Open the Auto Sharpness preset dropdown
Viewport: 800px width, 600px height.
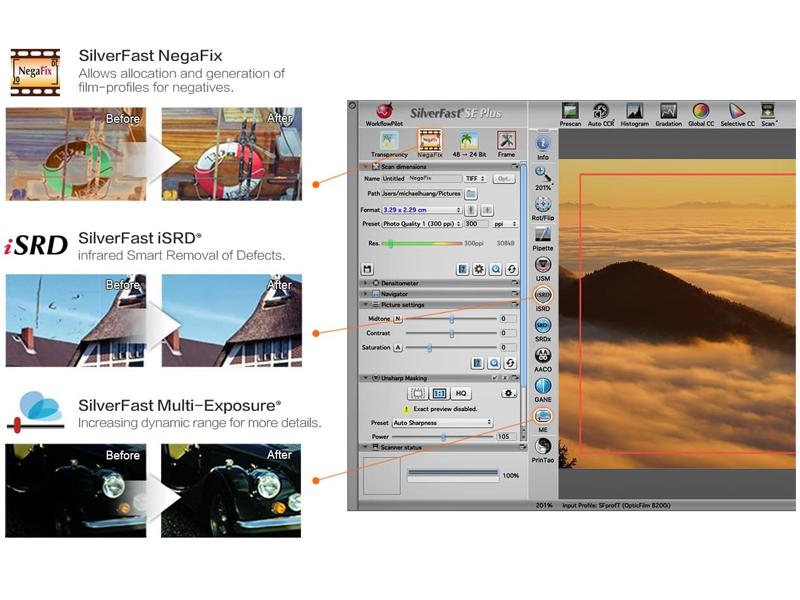[x=442, y=423]
